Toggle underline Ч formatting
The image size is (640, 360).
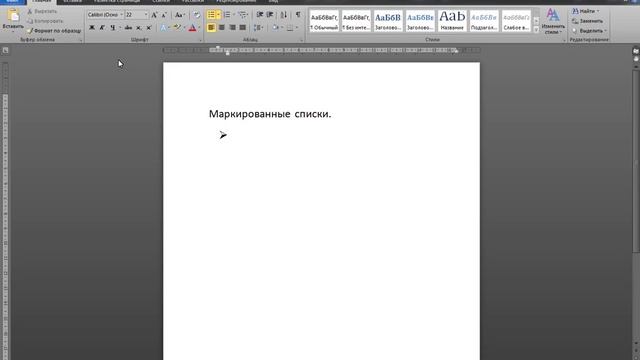(113, 28)
